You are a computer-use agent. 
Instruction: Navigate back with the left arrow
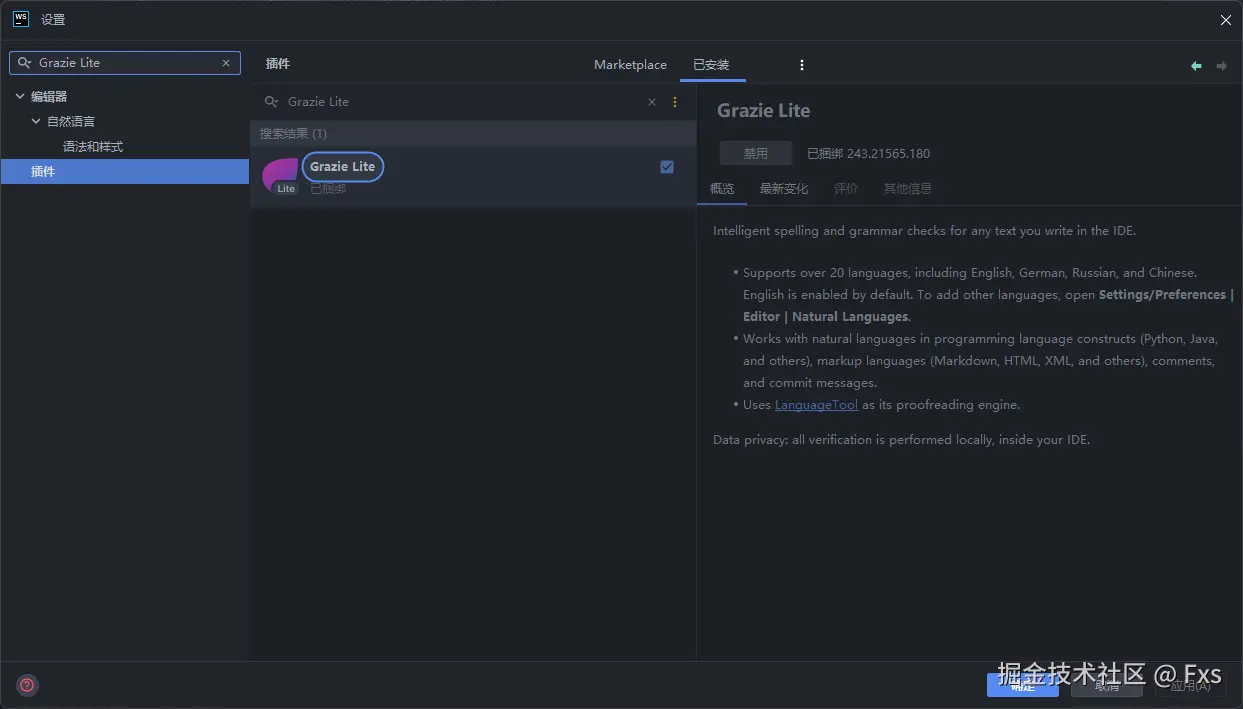[1196, 66]
